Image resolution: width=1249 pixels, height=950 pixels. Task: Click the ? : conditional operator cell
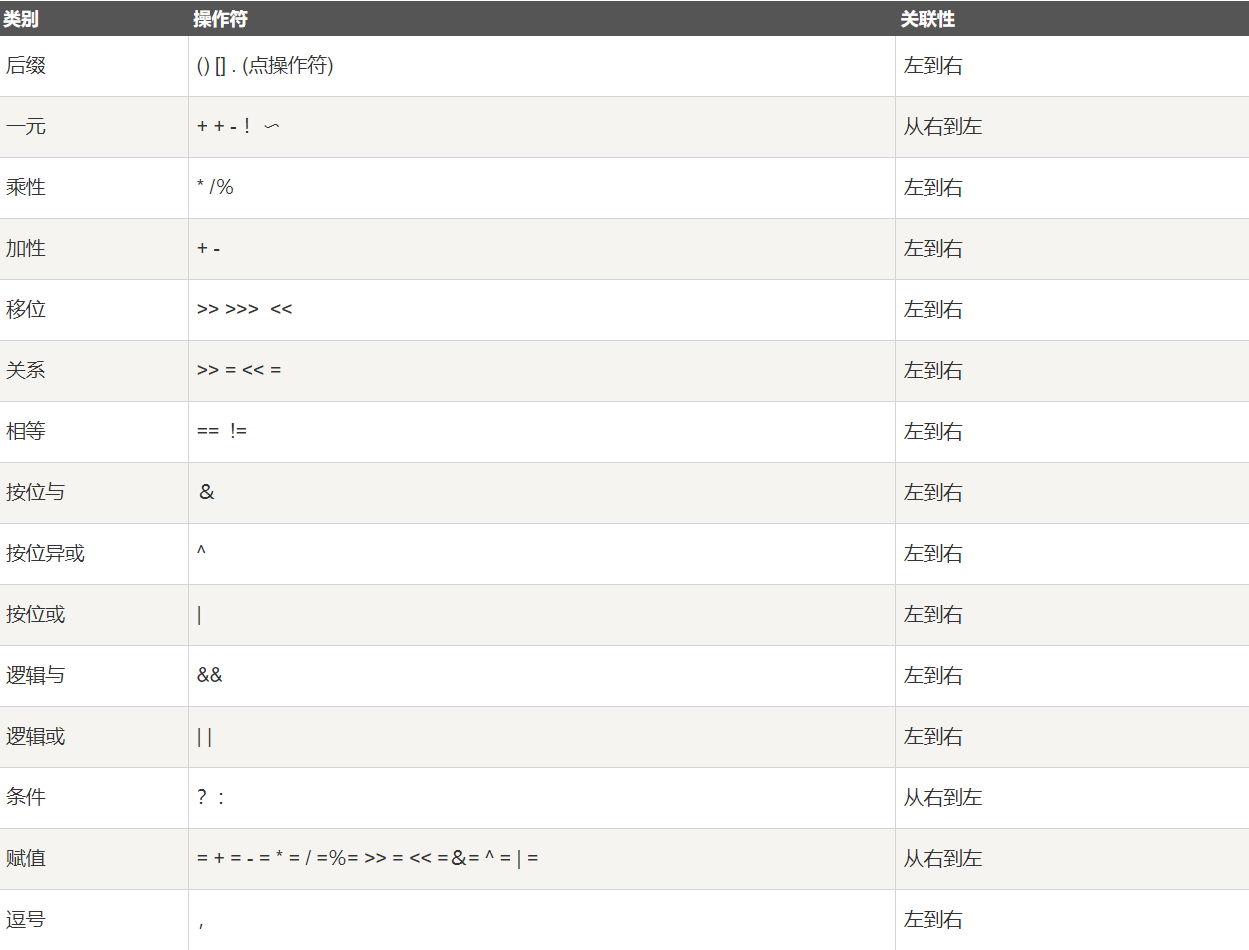pos(542,798)
